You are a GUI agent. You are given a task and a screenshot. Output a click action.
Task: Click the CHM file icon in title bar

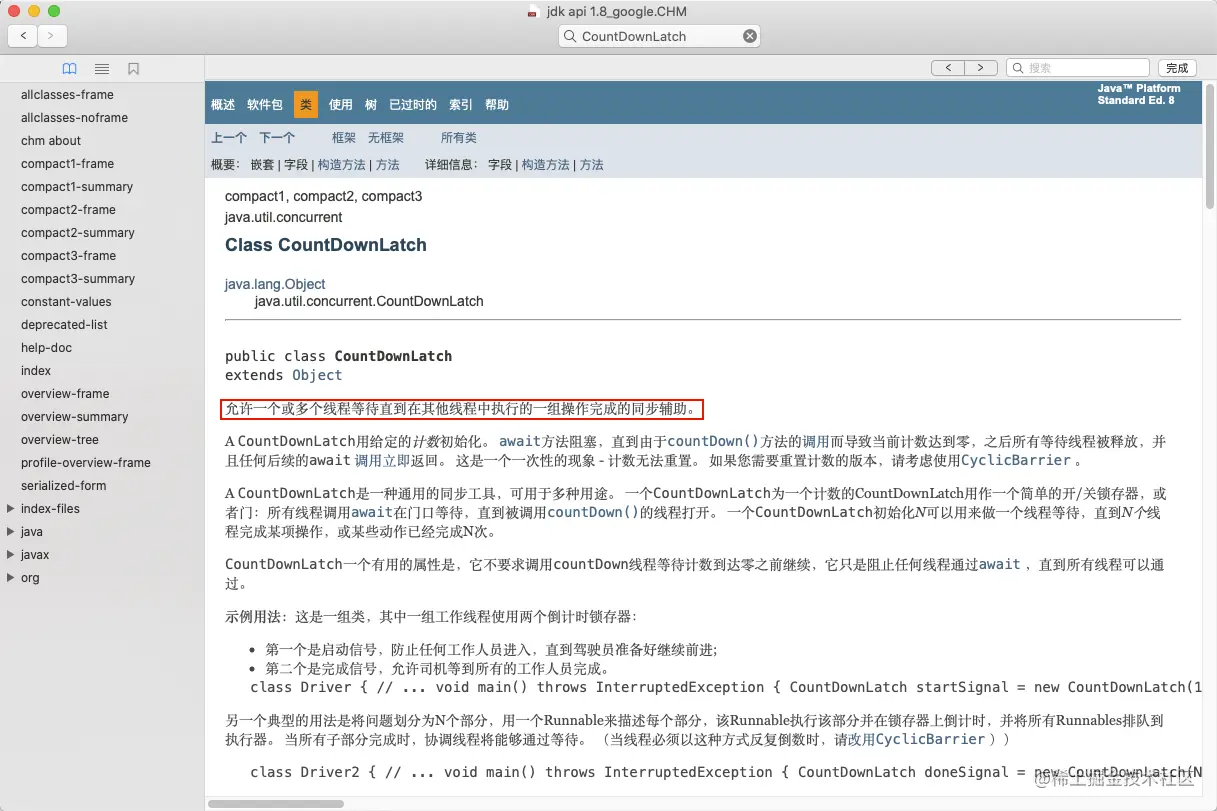click(x=534, y=12)
